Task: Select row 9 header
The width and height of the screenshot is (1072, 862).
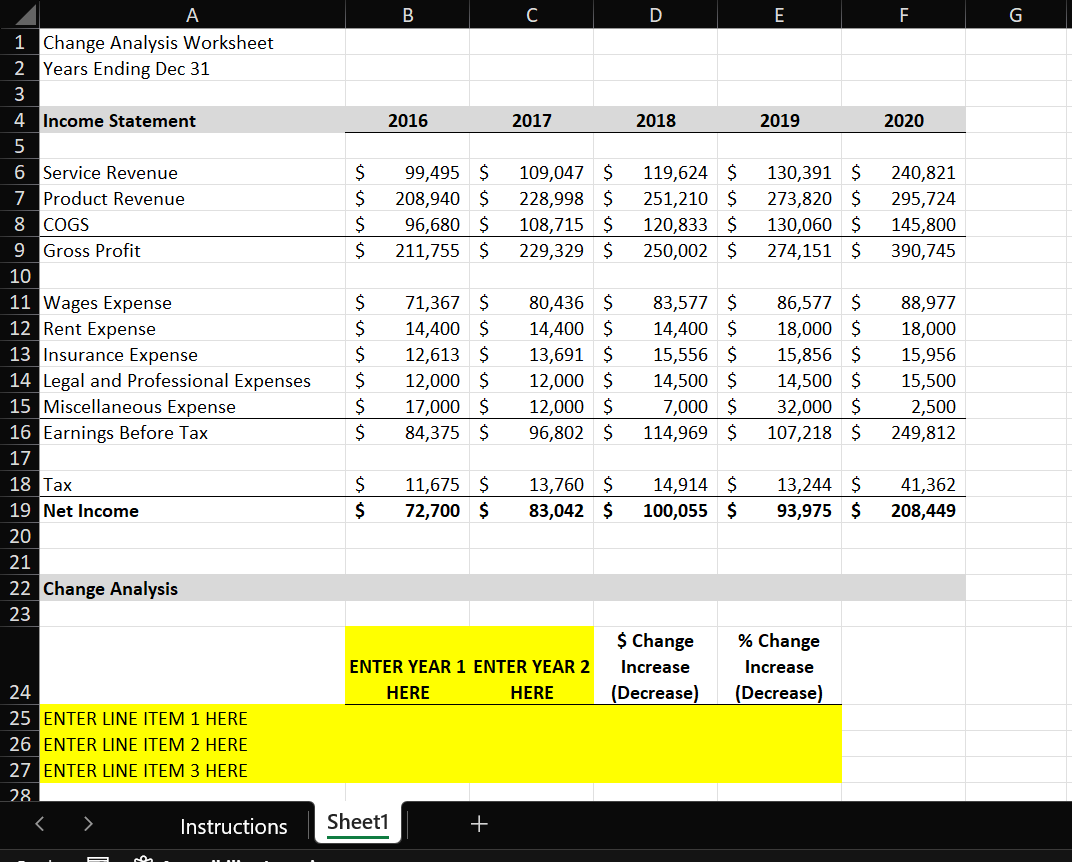Action: (20, 250)
